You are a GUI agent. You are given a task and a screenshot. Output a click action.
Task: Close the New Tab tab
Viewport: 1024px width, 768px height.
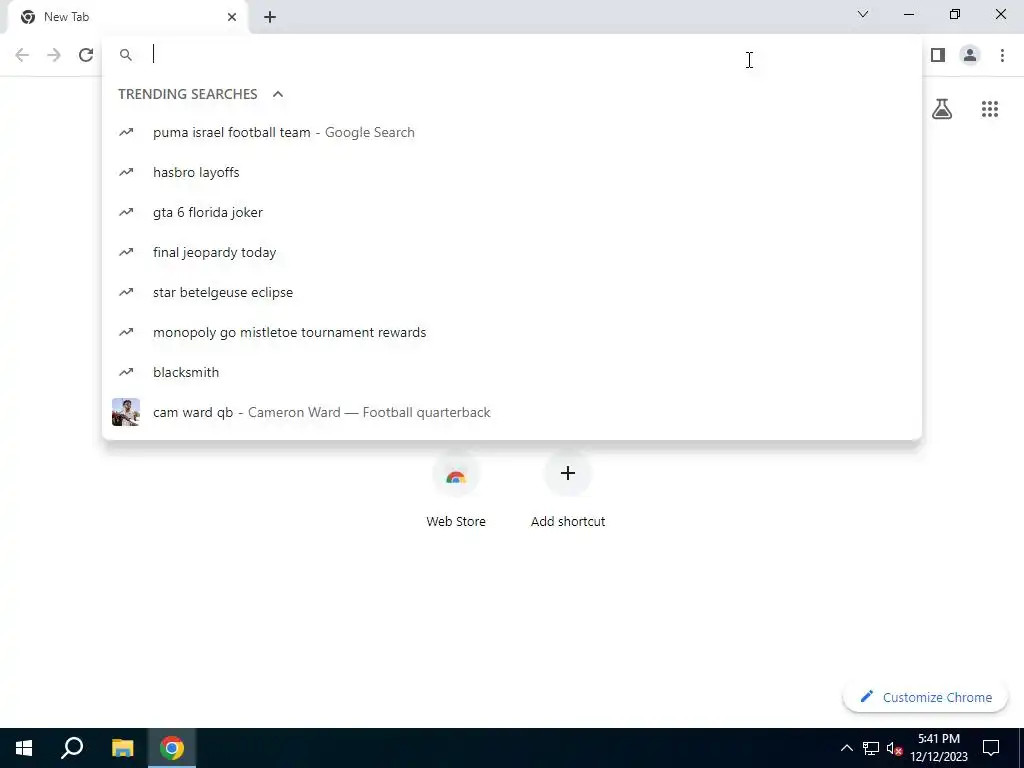pyautogui.click(x=232, y=17)
